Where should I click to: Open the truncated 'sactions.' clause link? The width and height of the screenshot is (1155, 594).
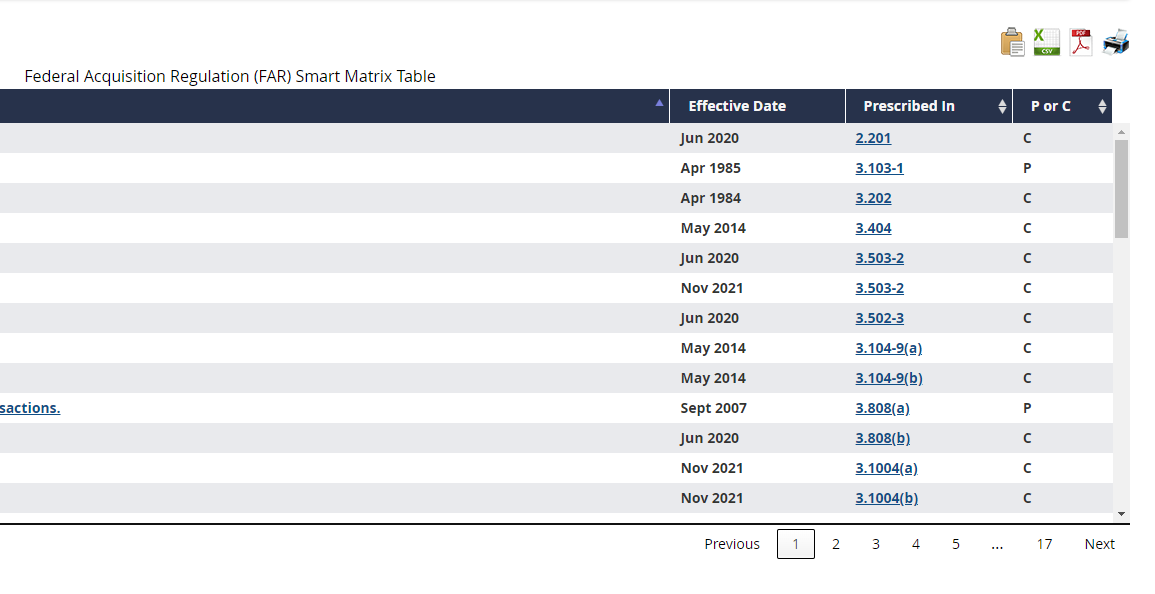[x=30, y=408]
